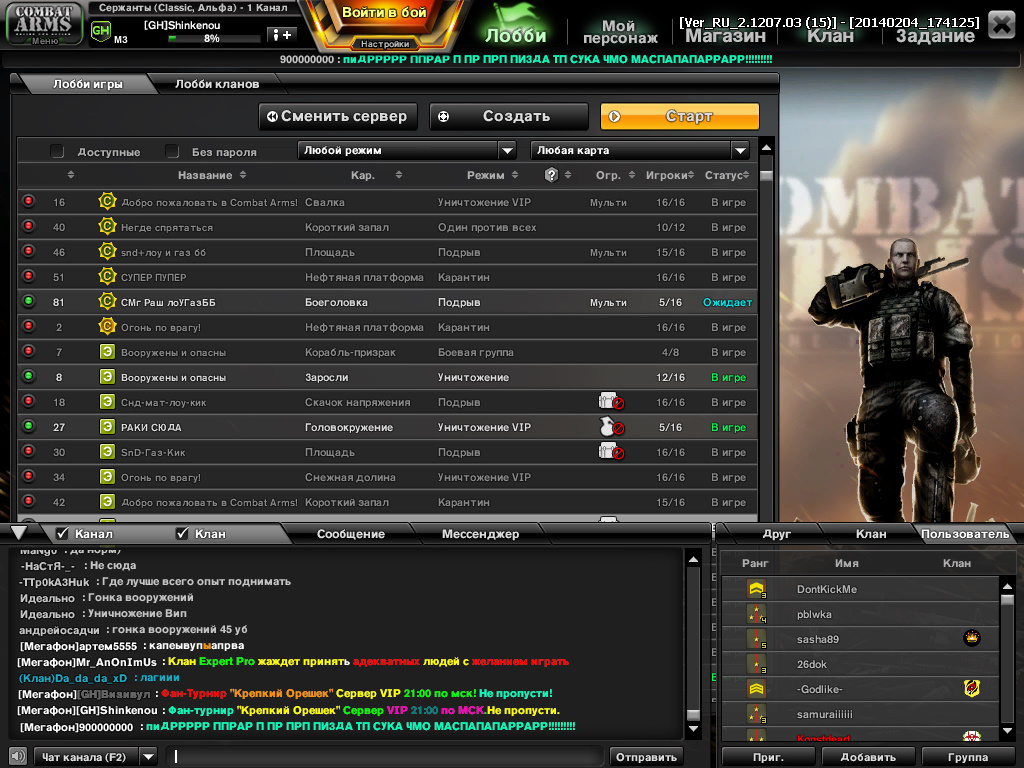
Task: Click DontKickMe's rank insignia
Action: point(756,589)
